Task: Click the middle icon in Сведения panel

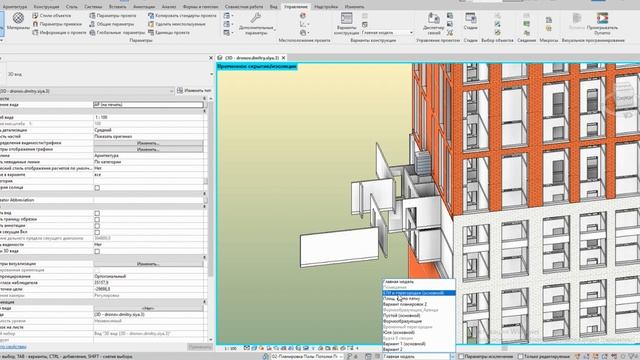Action: (527, 24)
